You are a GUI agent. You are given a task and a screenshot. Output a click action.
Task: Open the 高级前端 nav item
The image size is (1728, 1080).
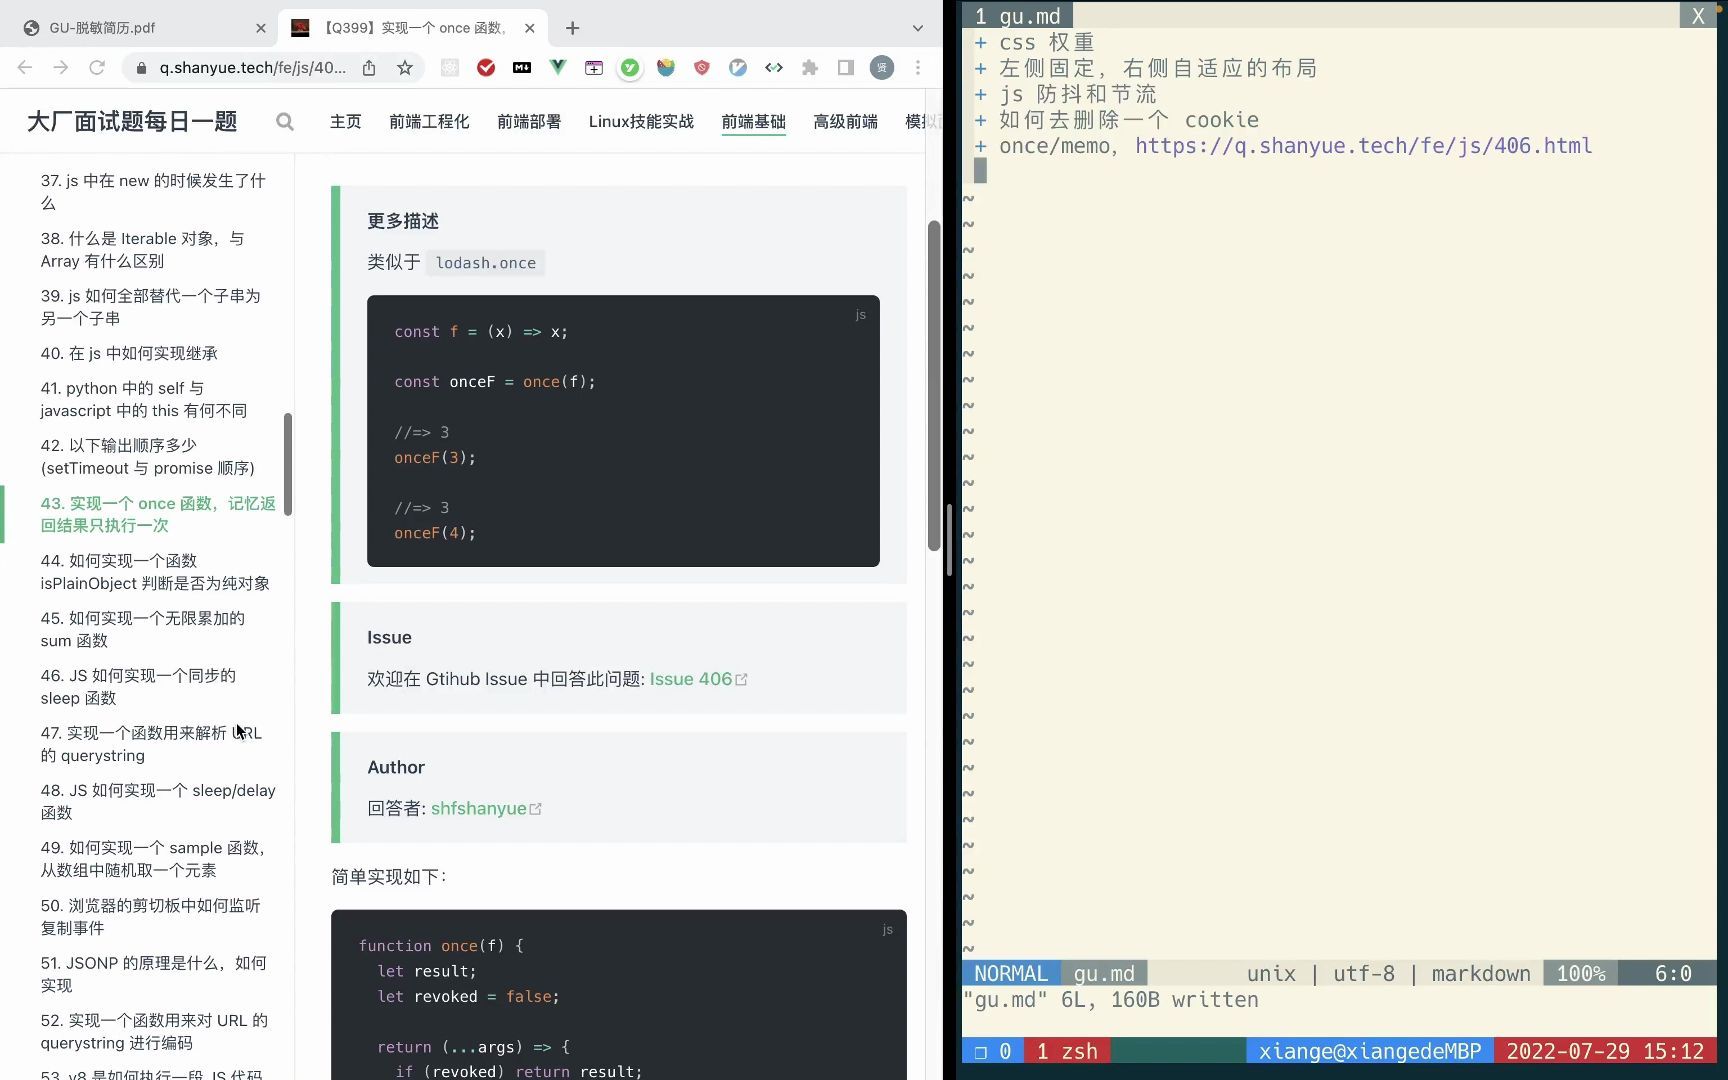click(846, 122)
